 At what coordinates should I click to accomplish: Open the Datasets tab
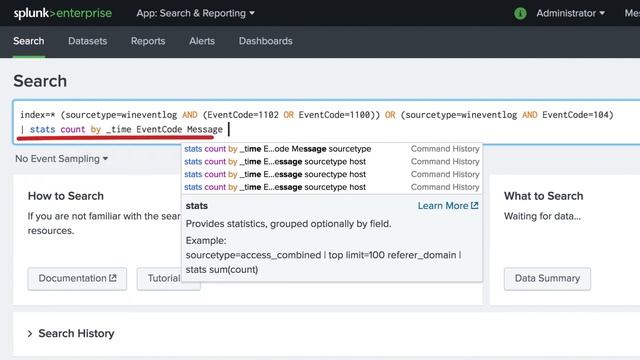87,41
